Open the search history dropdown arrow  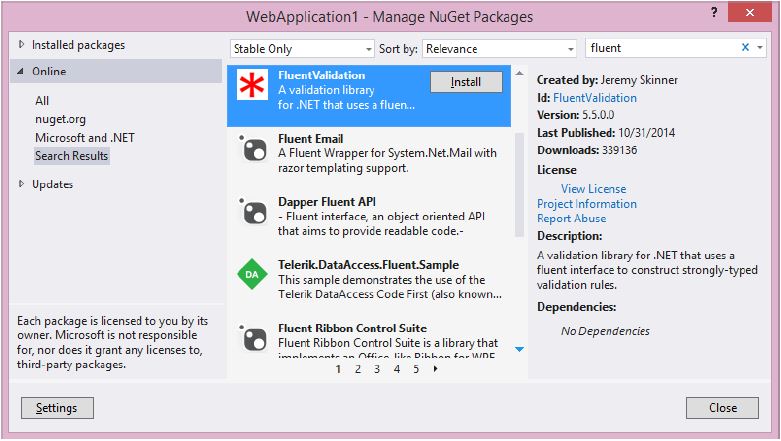[x=760, y=48]
